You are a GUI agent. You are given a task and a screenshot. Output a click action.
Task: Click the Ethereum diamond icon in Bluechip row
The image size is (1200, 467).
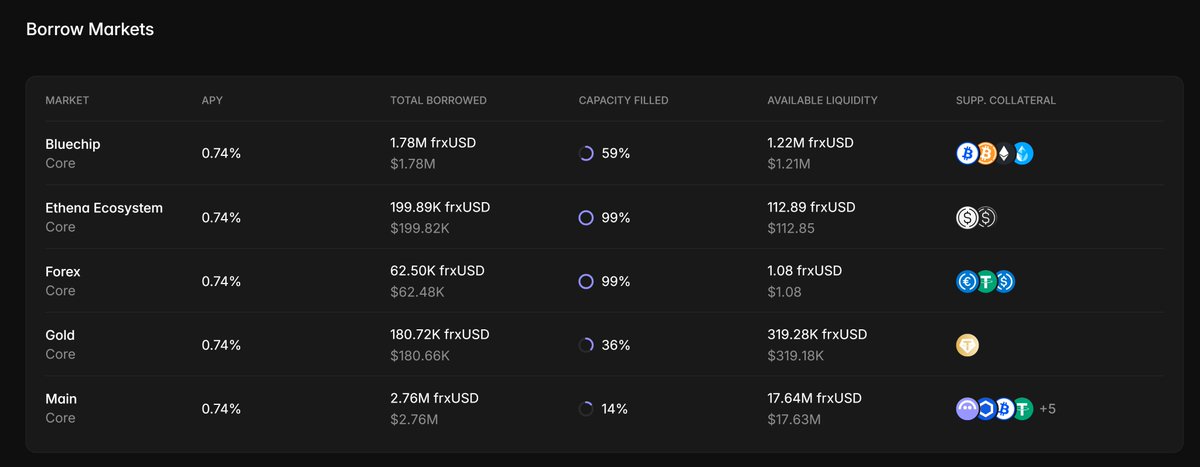point(1004,153)
